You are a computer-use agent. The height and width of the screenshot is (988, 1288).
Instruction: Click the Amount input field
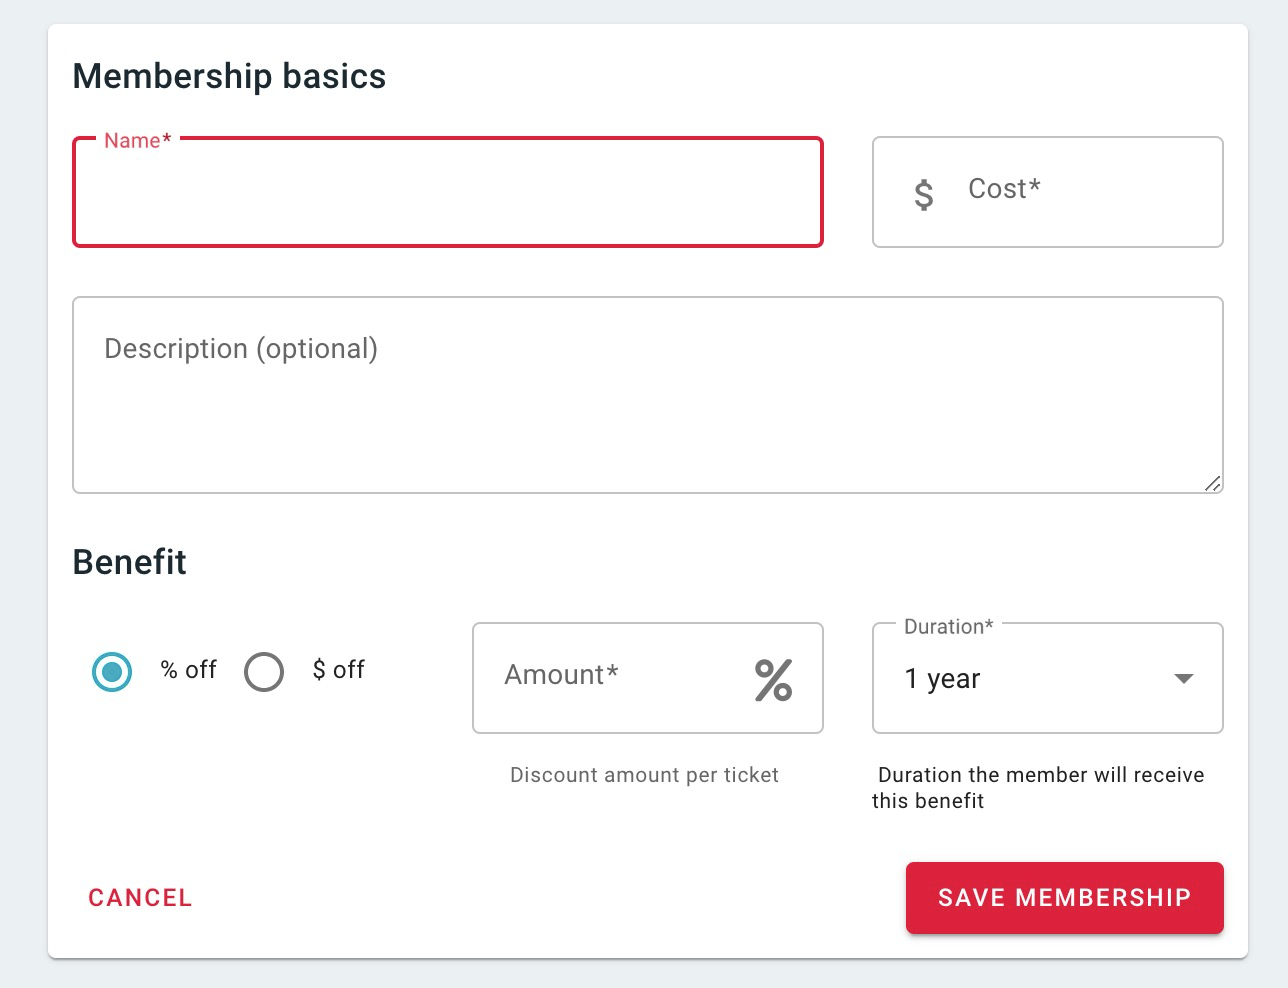tap(648, 678)
